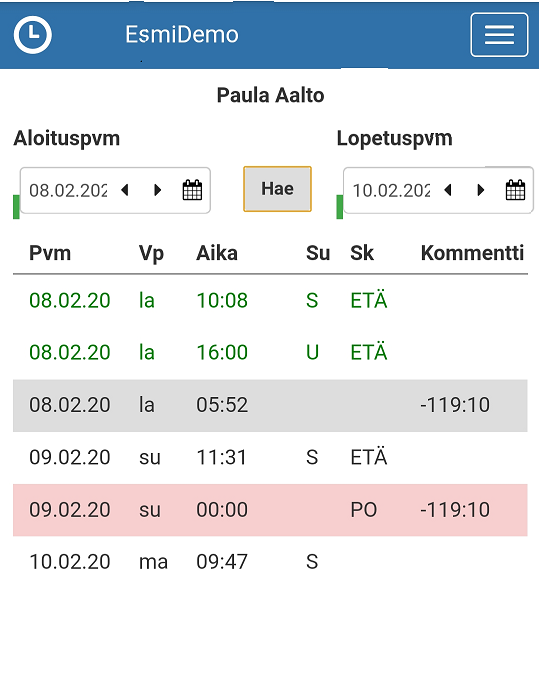
Task: Click the EsmiDemo title
Action: click(182, 35)
